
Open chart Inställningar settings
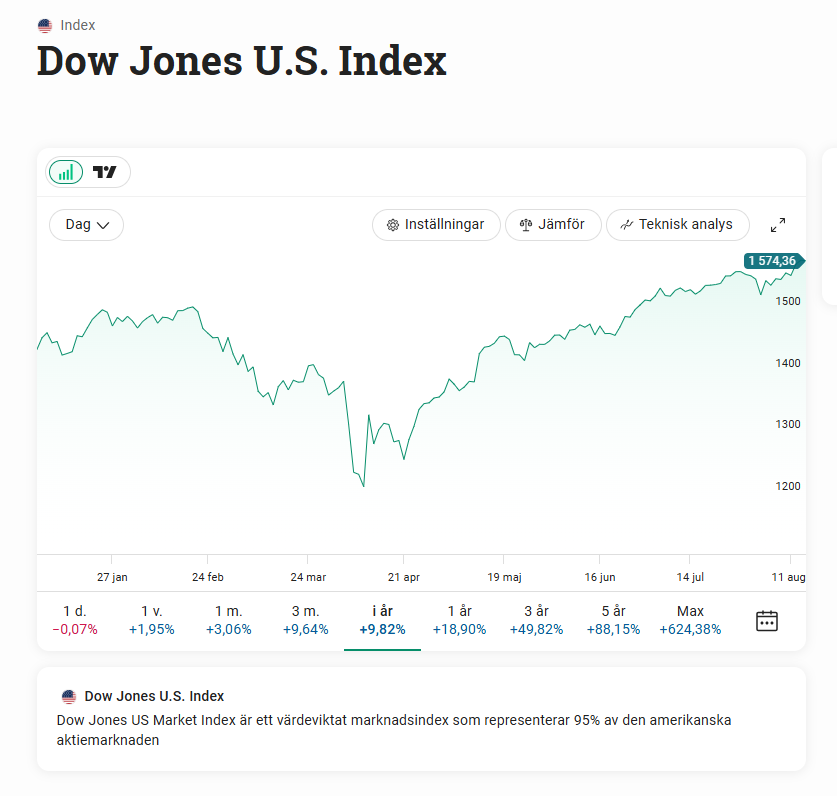pos(435,225)
